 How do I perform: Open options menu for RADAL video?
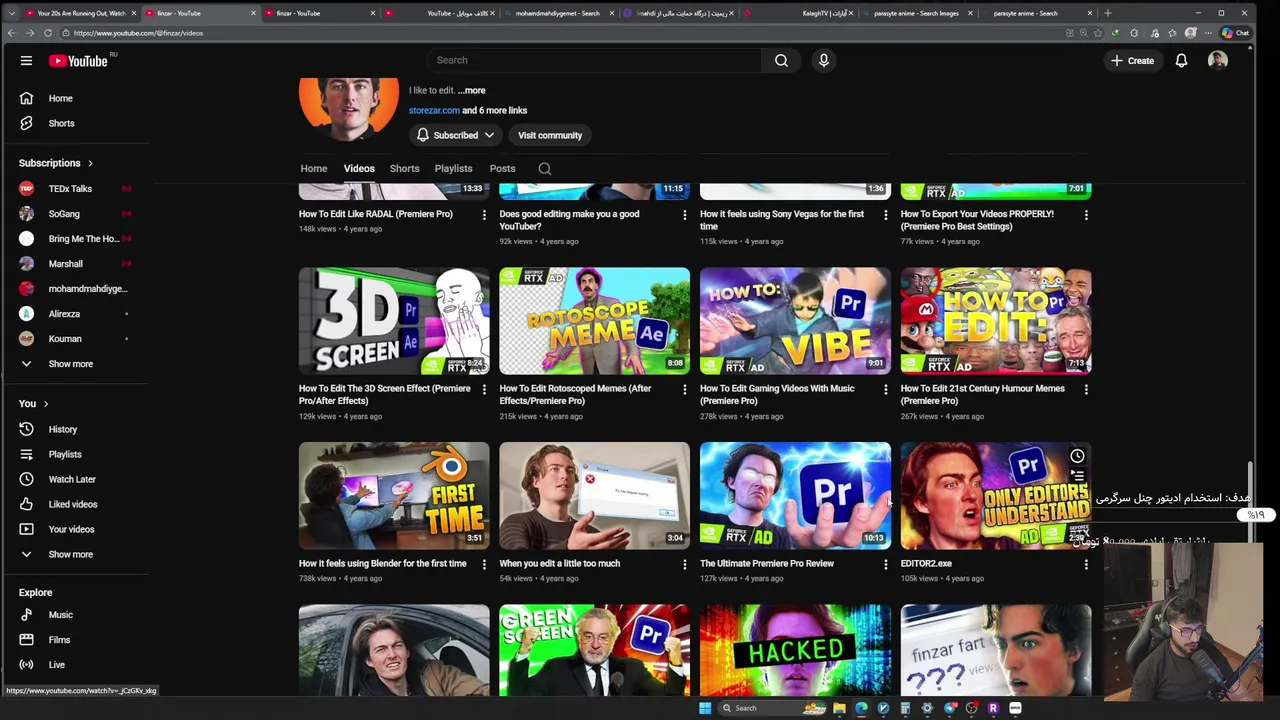tap(484, 215)
